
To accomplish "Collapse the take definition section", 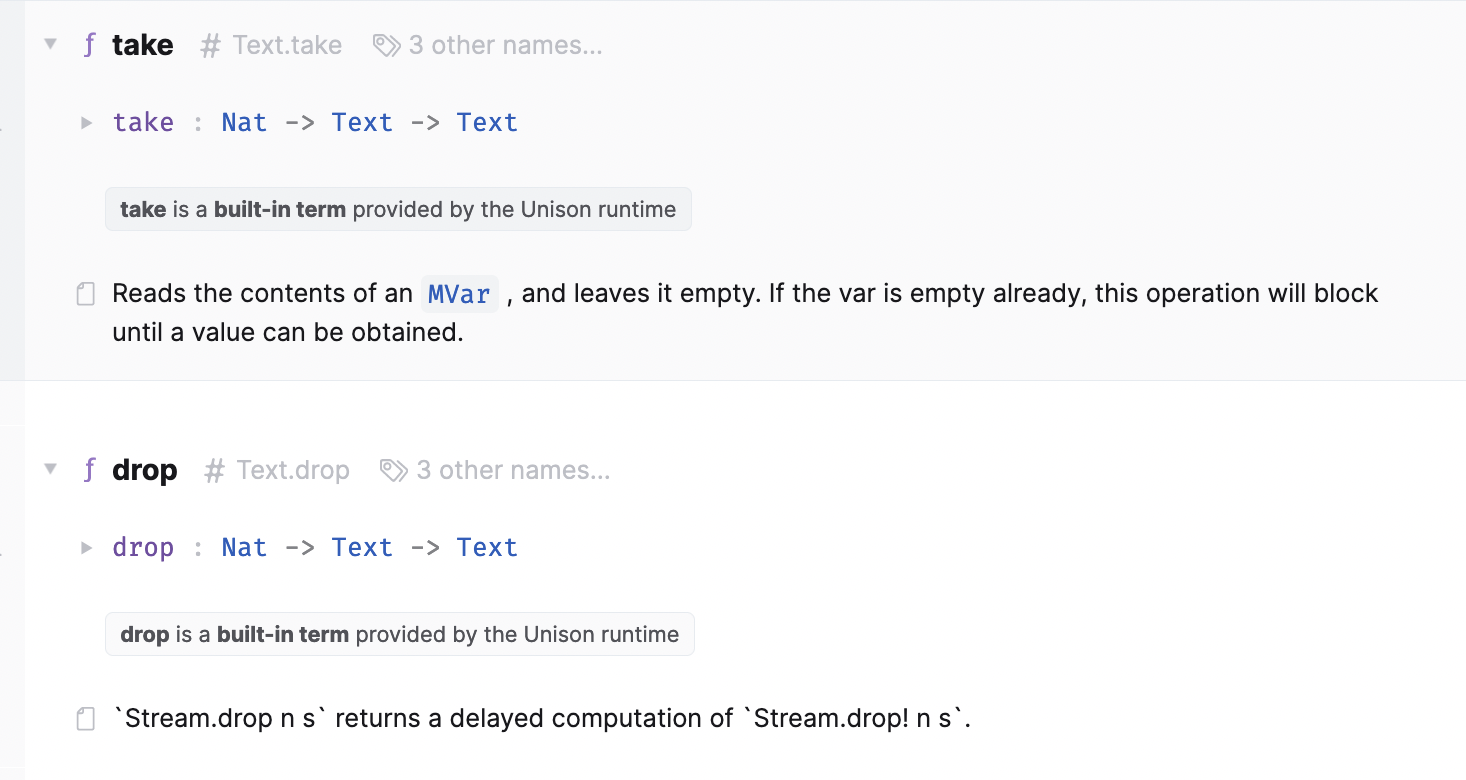I will point(50,44).
